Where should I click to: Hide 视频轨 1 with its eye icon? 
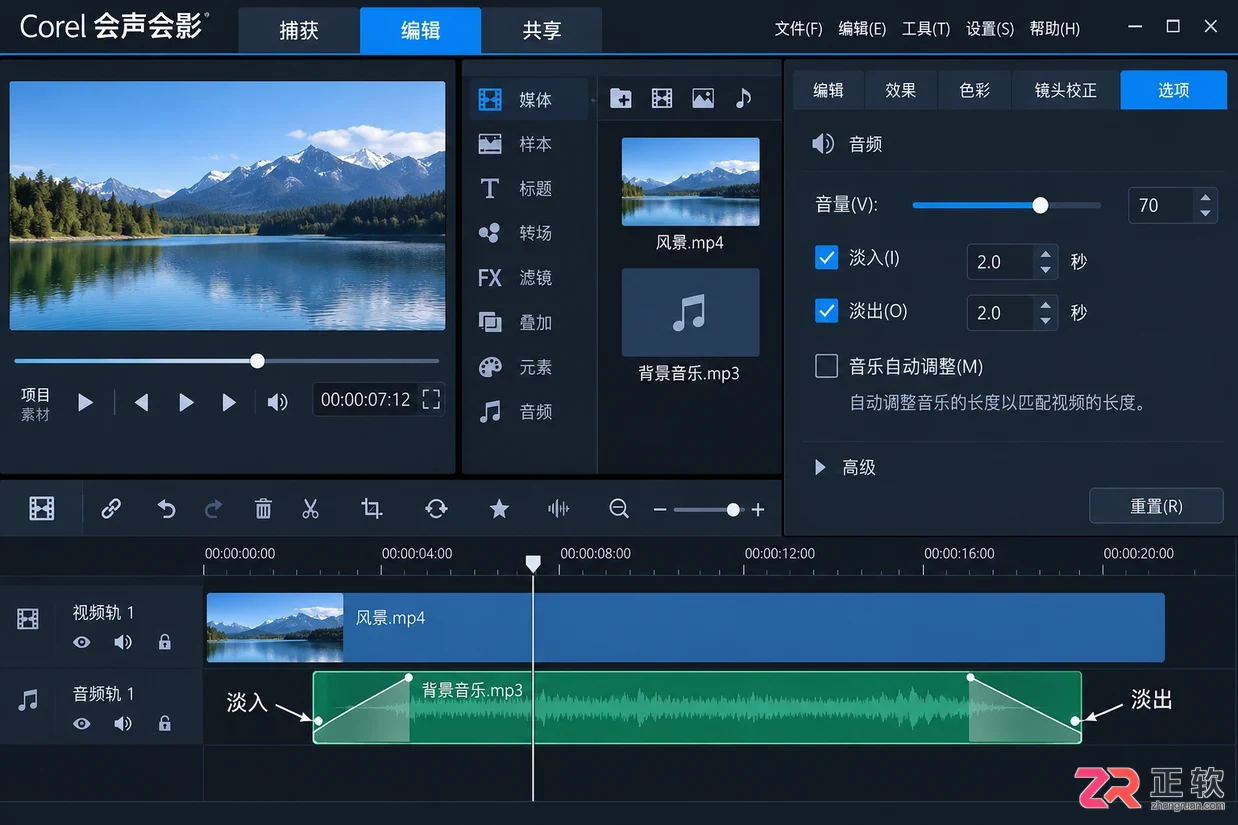(82, 642)
